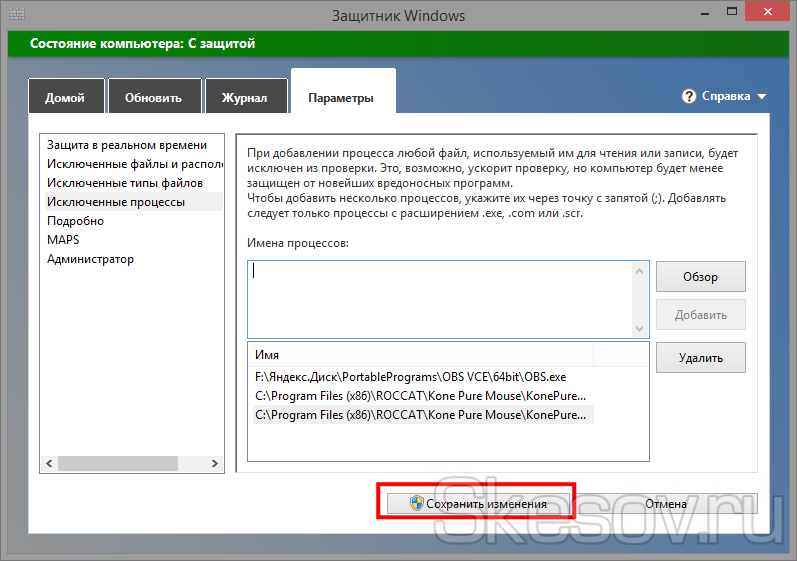Click inside the Имена процессов text field
The width and height of the screenshot is (797, 561).
click(x=440, y=298)
